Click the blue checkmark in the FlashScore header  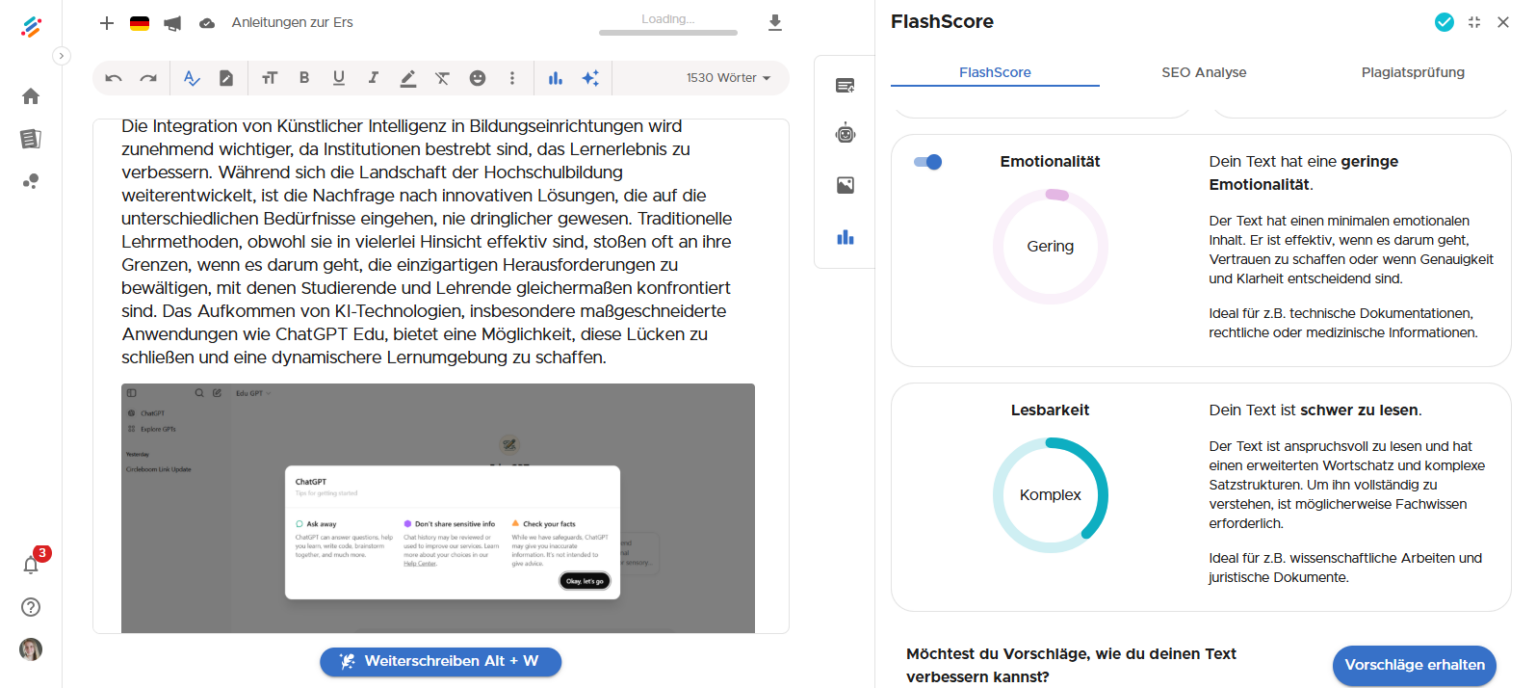(1444, 22)
